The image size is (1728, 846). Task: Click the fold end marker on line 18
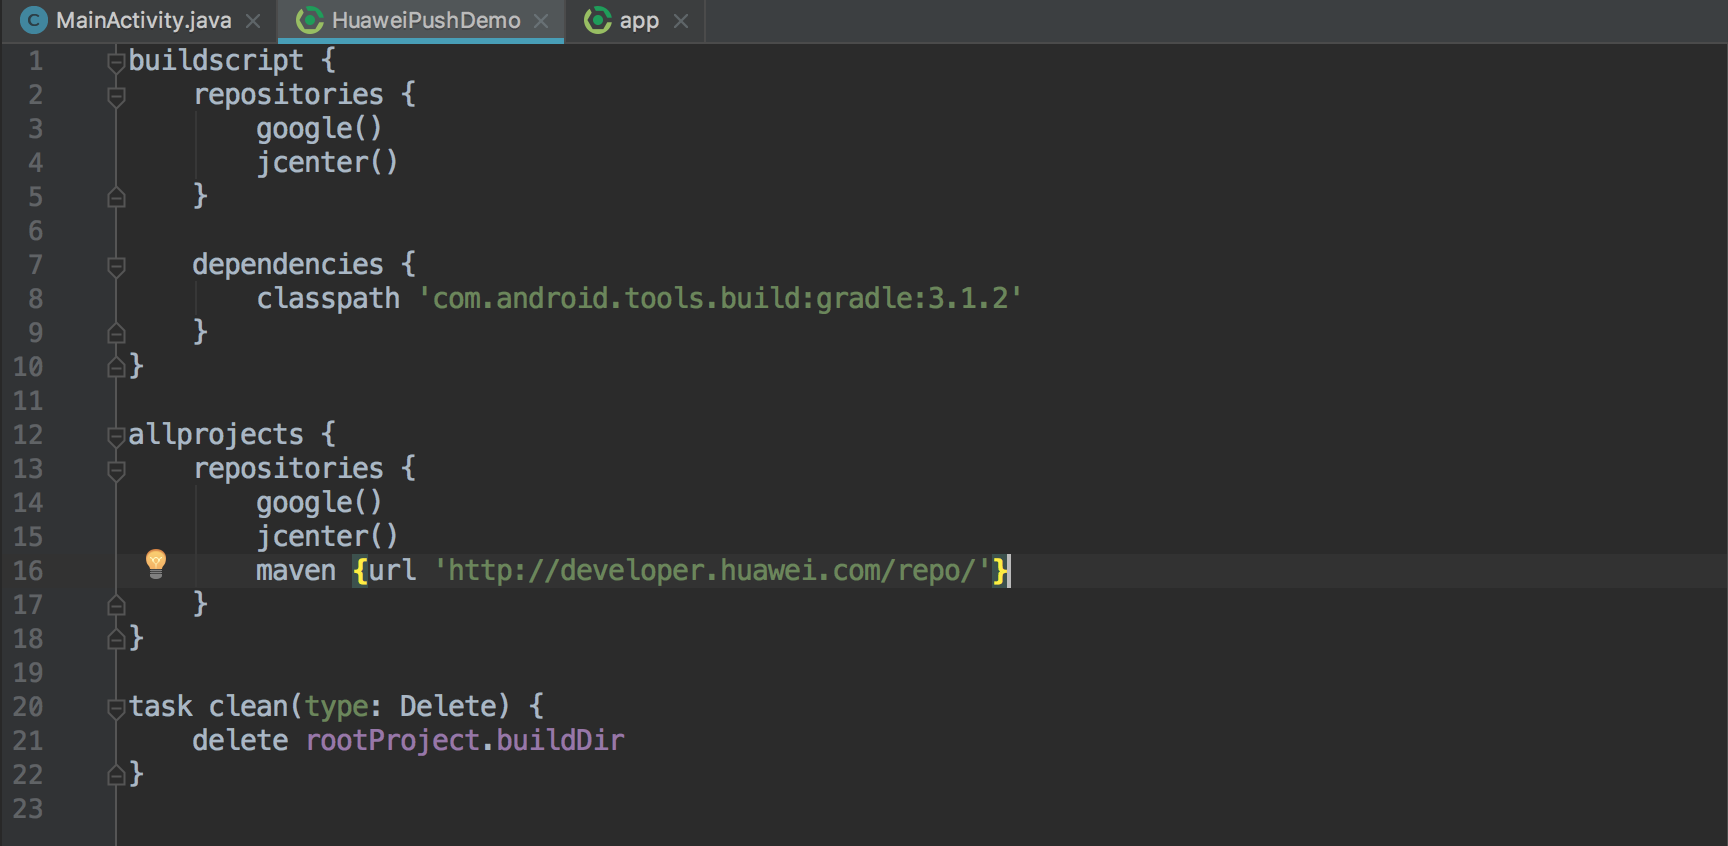click(x=116, y=639)
